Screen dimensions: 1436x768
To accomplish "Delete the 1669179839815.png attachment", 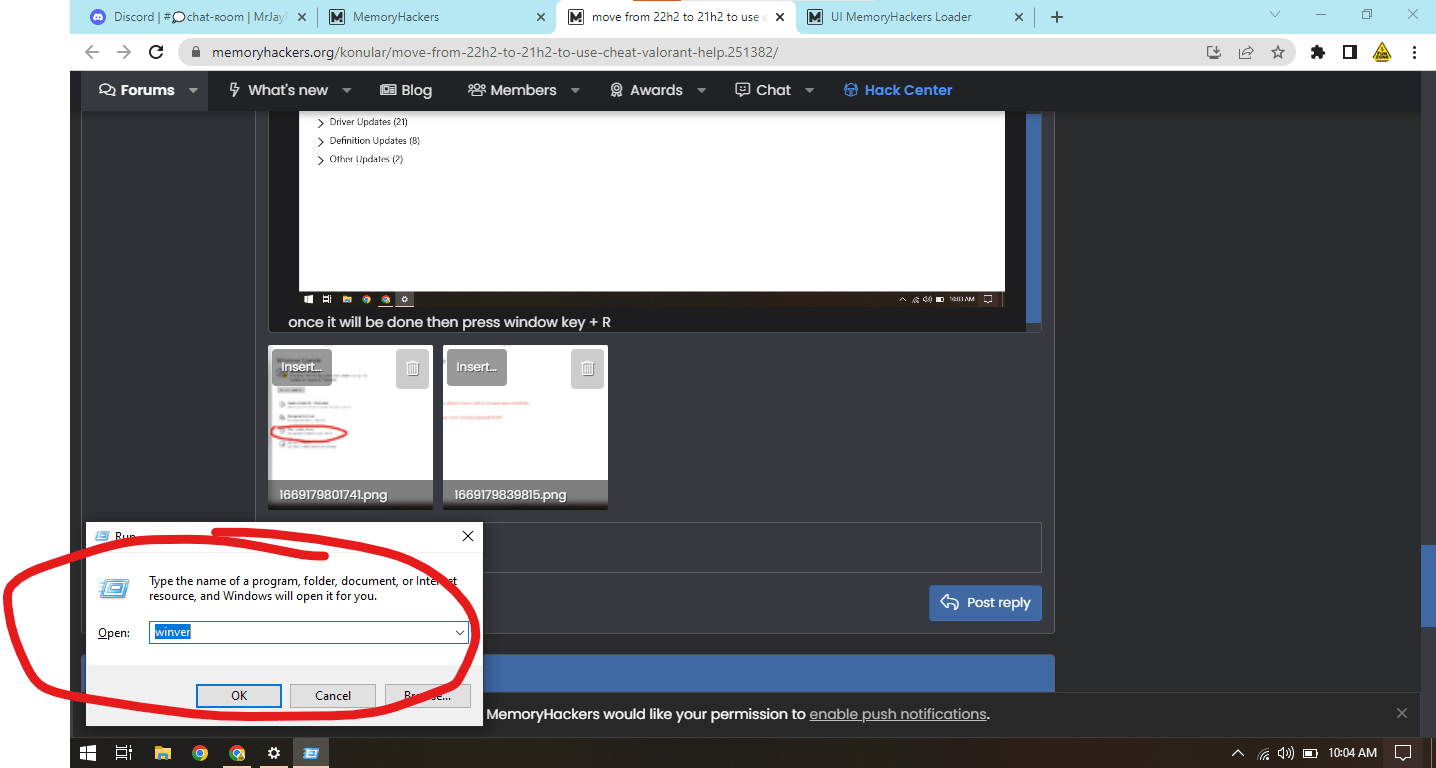I will pyautogui.click(x=588, y=368).
